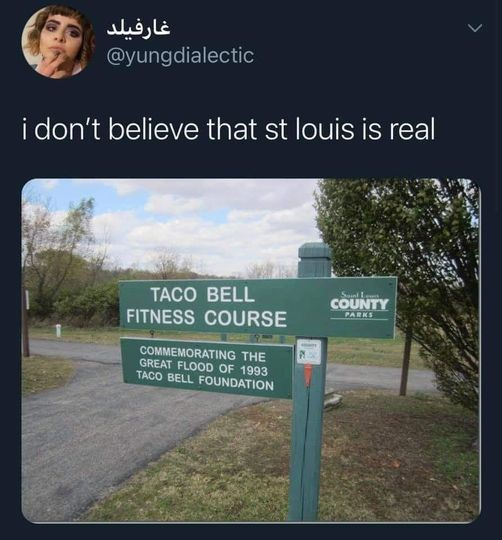Screen dimensions: 502x540
Task: Expand the tweet options chevron menu
Action: [475, 28]
